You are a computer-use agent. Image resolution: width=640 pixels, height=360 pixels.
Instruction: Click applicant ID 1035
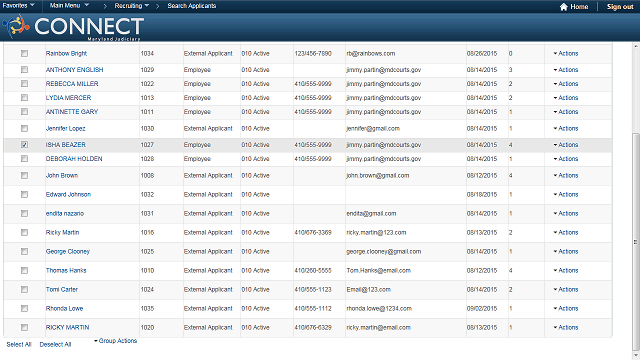coord(147,309)
